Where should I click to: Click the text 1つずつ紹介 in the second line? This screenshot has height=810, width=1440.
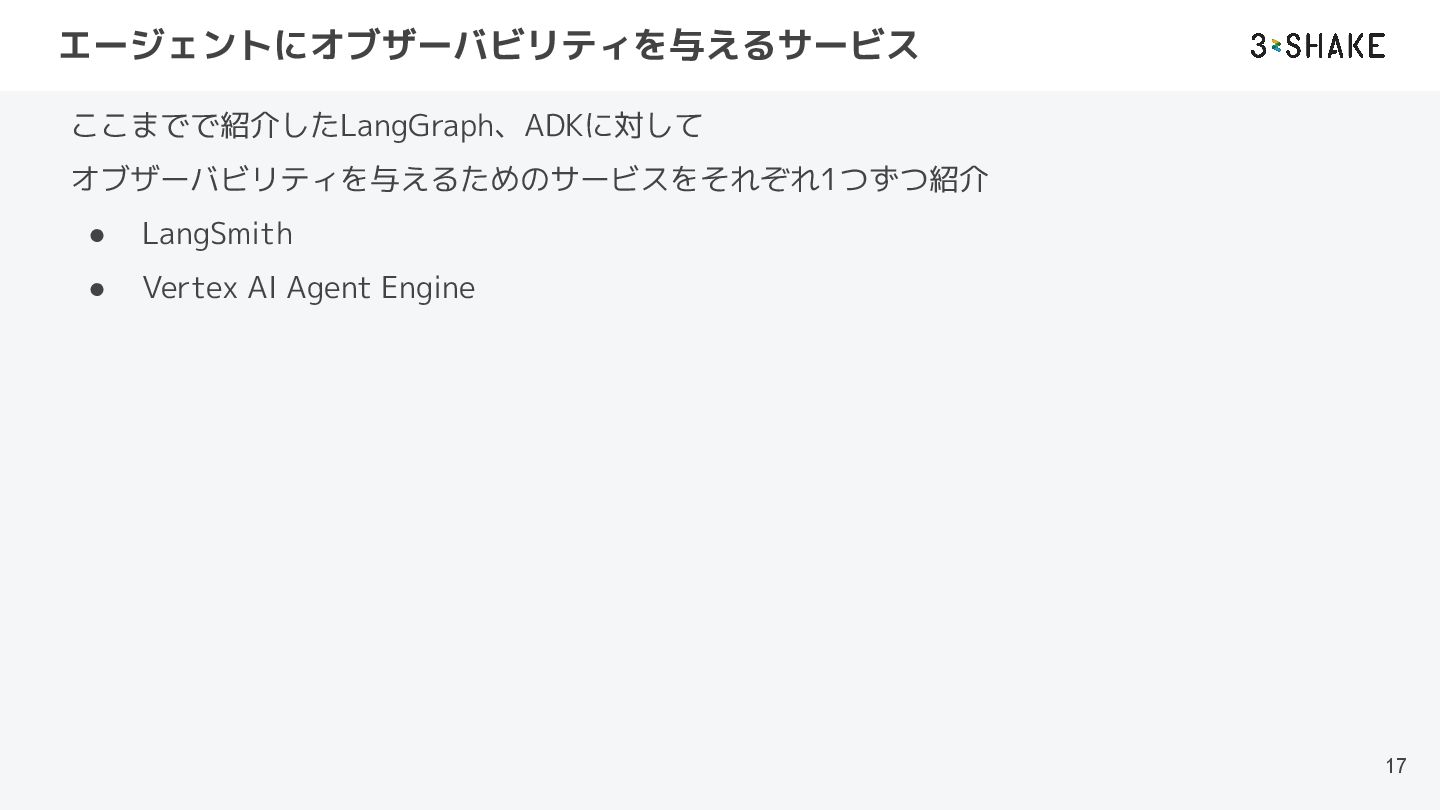point(904,180)
